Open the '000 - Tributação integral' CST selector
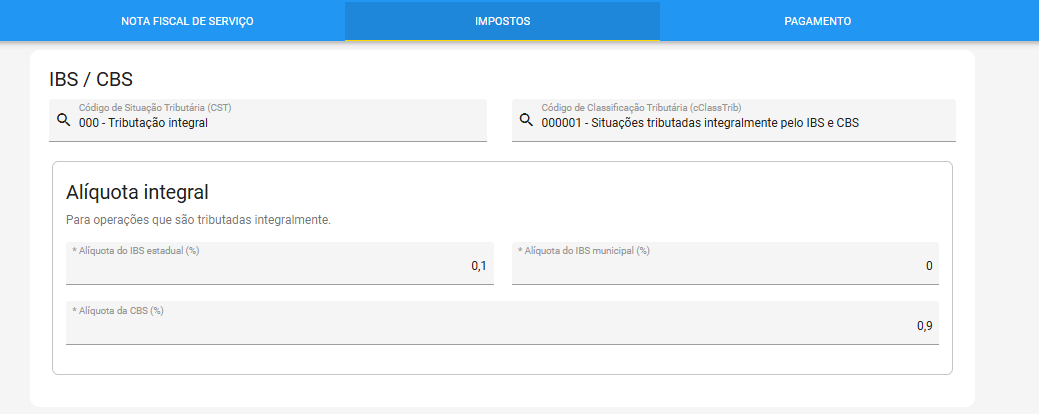 [x=268, y=120]
